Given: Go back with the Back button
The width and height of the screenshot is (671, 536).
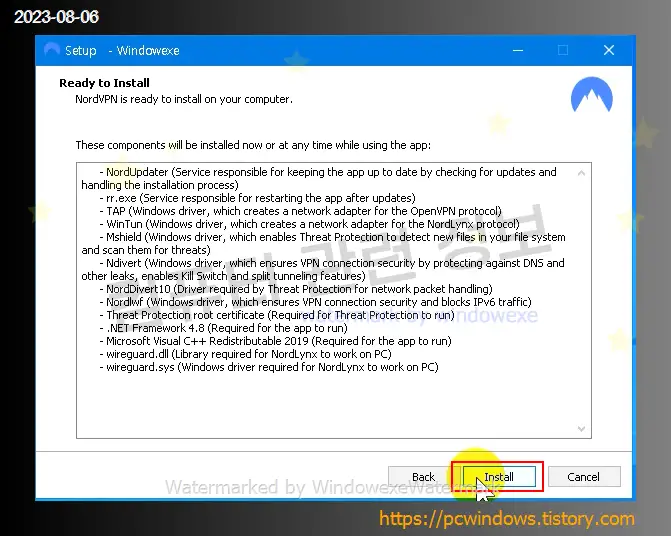Looking at the screenshot, I should pyautogui.click(x=423, y=477).
